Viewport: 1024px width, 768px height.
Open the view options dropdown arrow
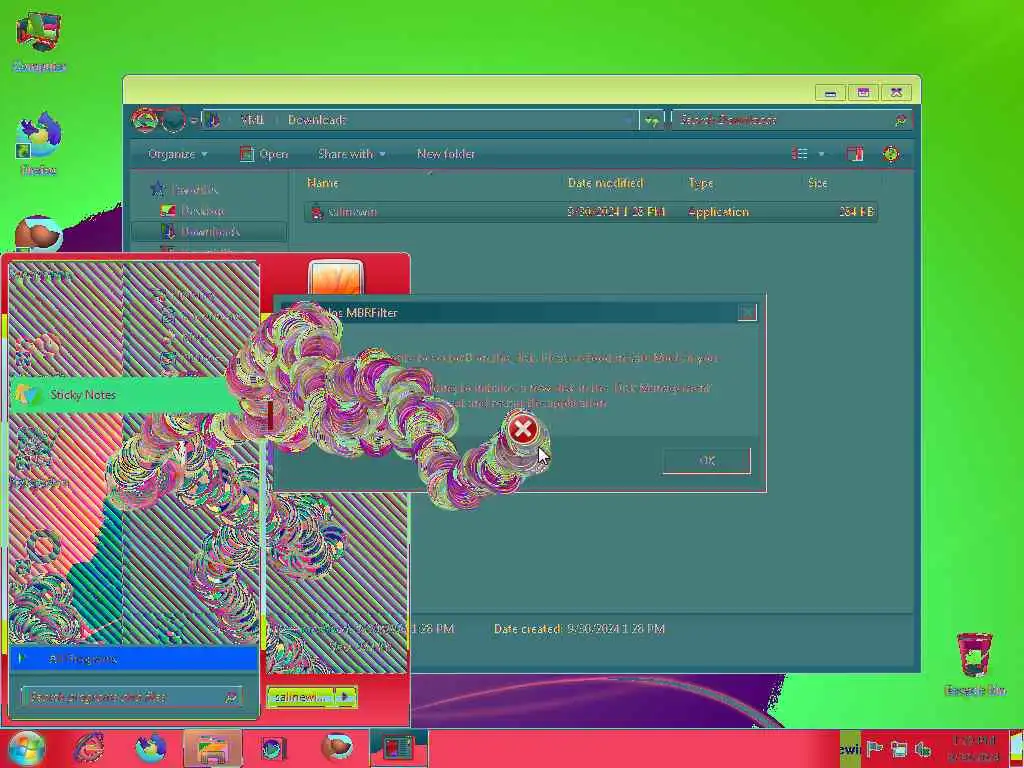[x=821, y=154]
